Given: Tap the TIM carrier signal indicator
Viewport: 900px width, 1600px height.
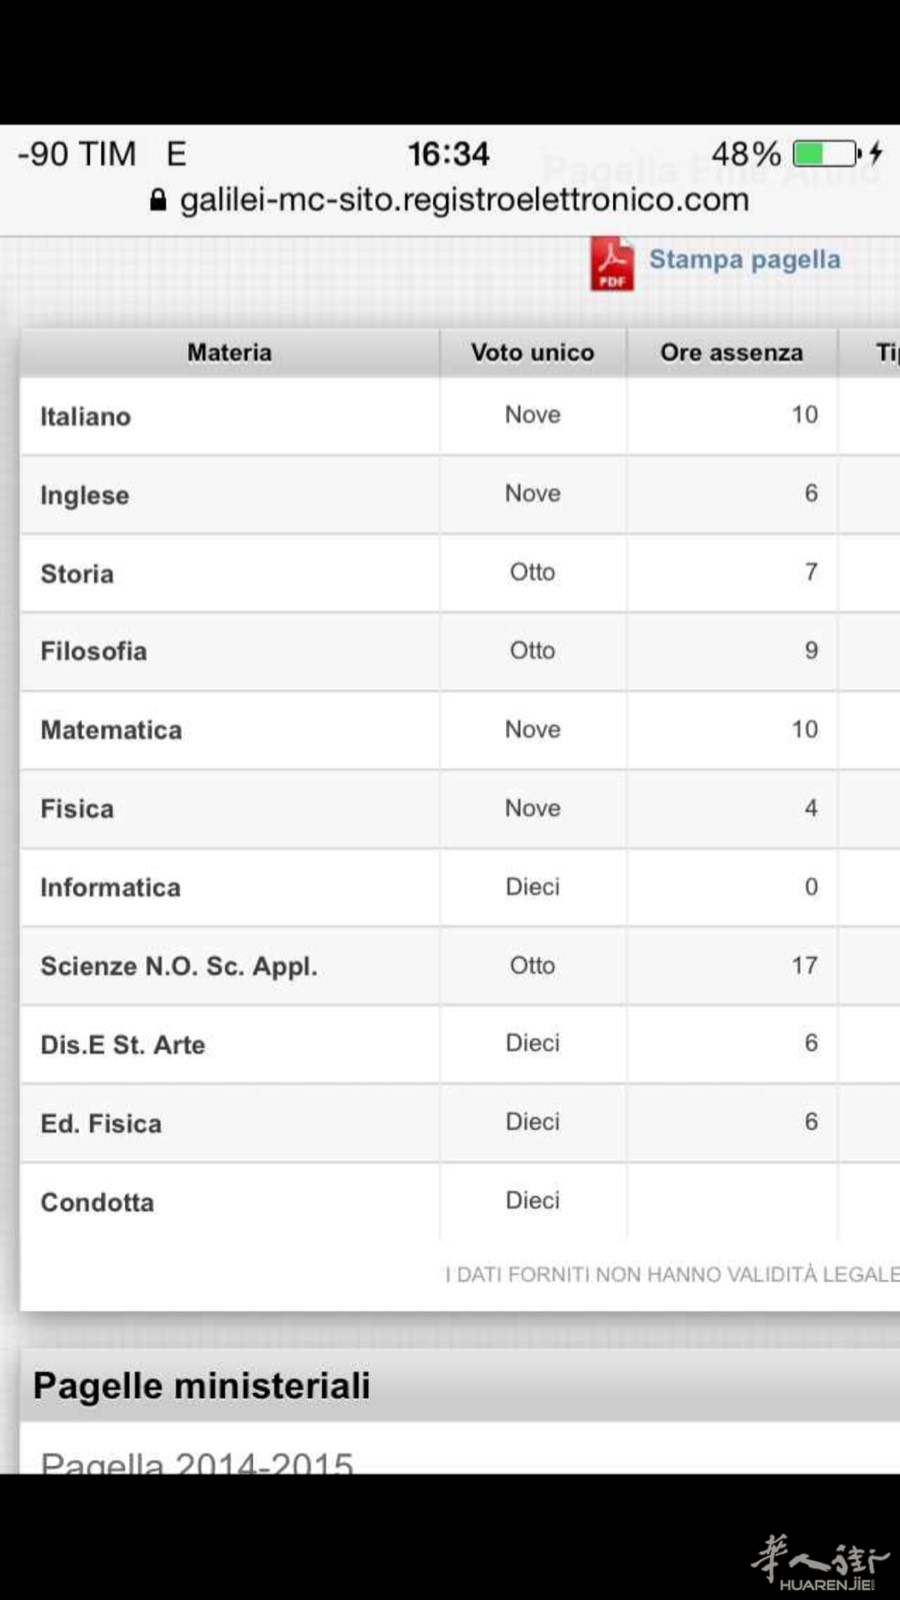Looking at the screenshot, I should click(77, 154).
